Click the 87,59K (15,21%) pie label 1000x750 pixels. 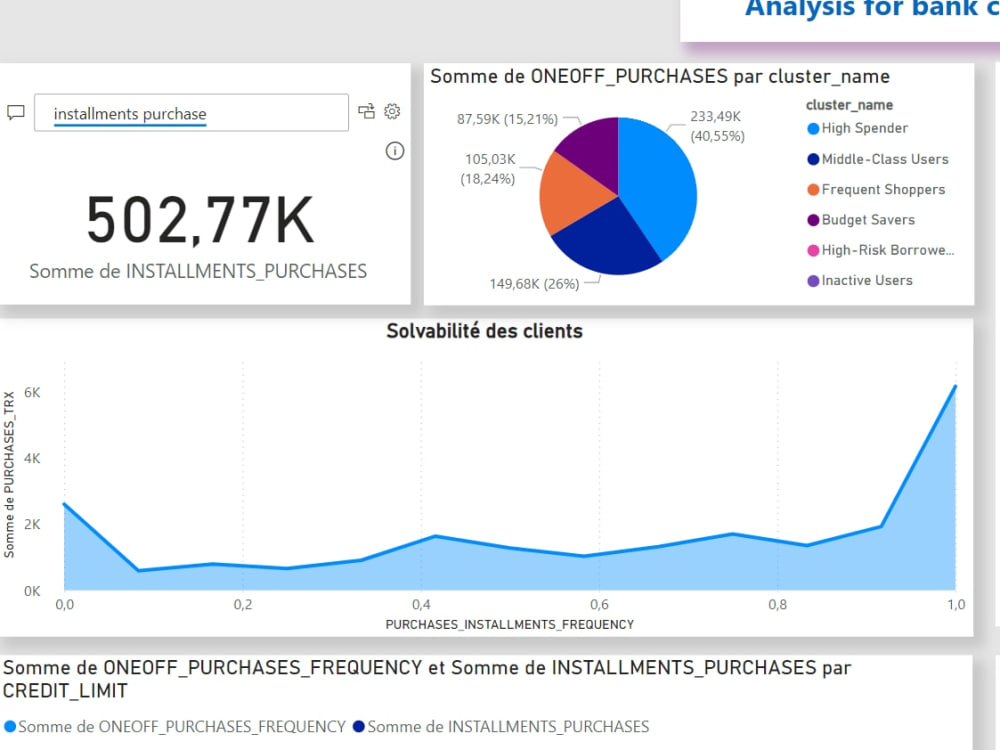coord(507,119)
